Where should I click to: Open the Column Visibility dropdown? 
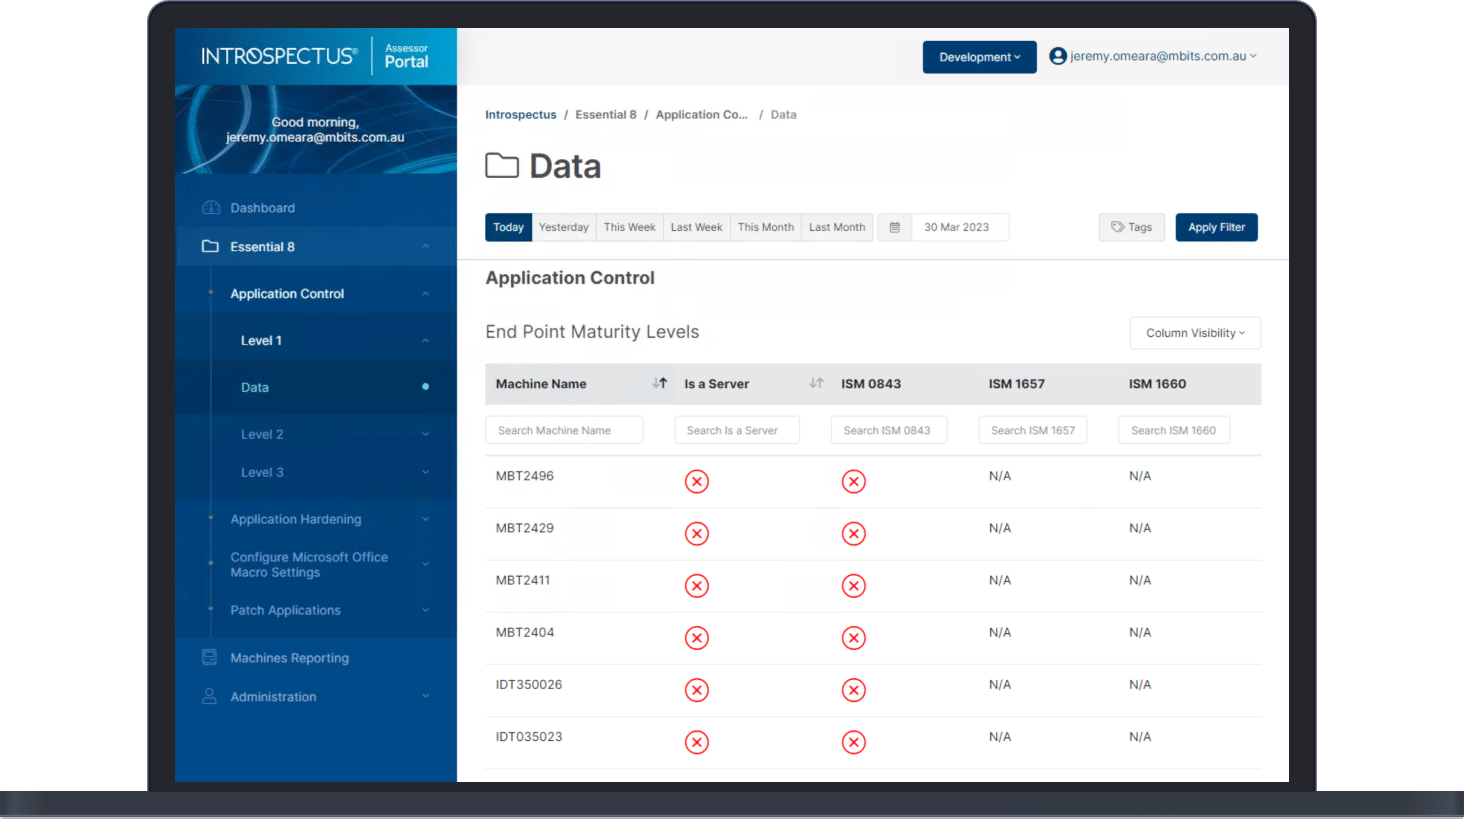click(x=1195, y=333)
